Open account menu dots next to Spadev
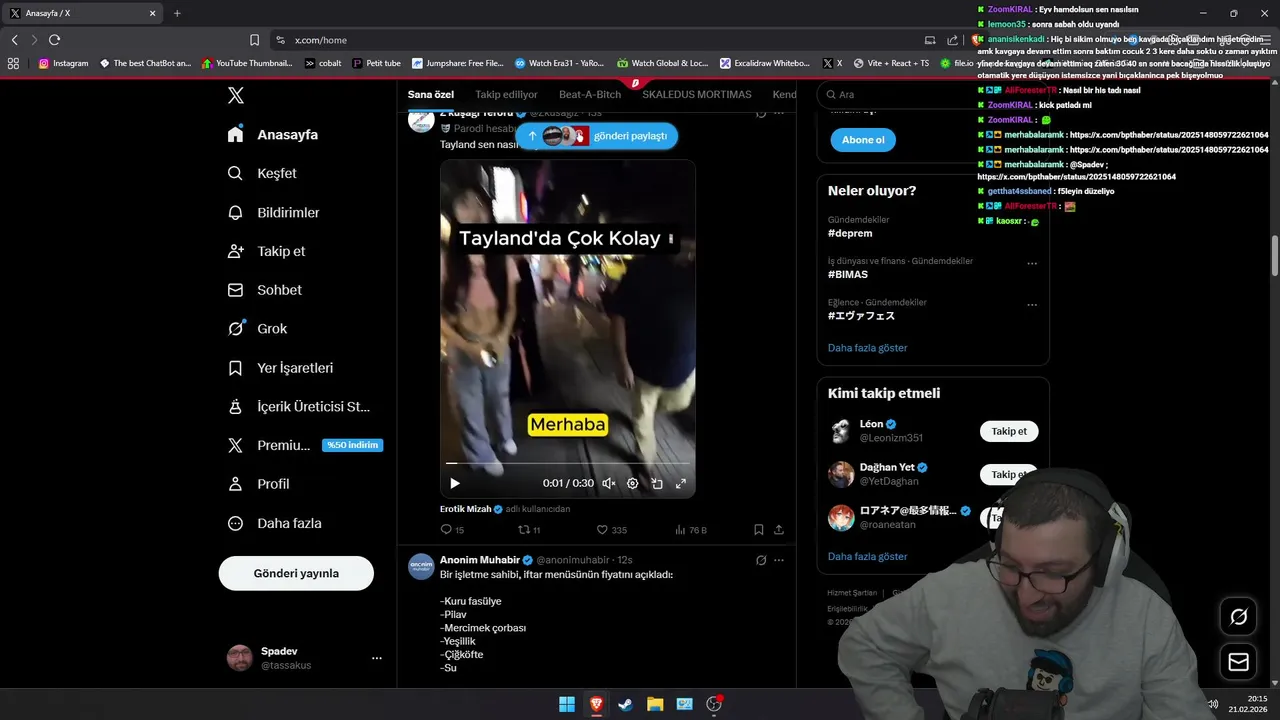The image size is (1280, 720). pos(377,658)
